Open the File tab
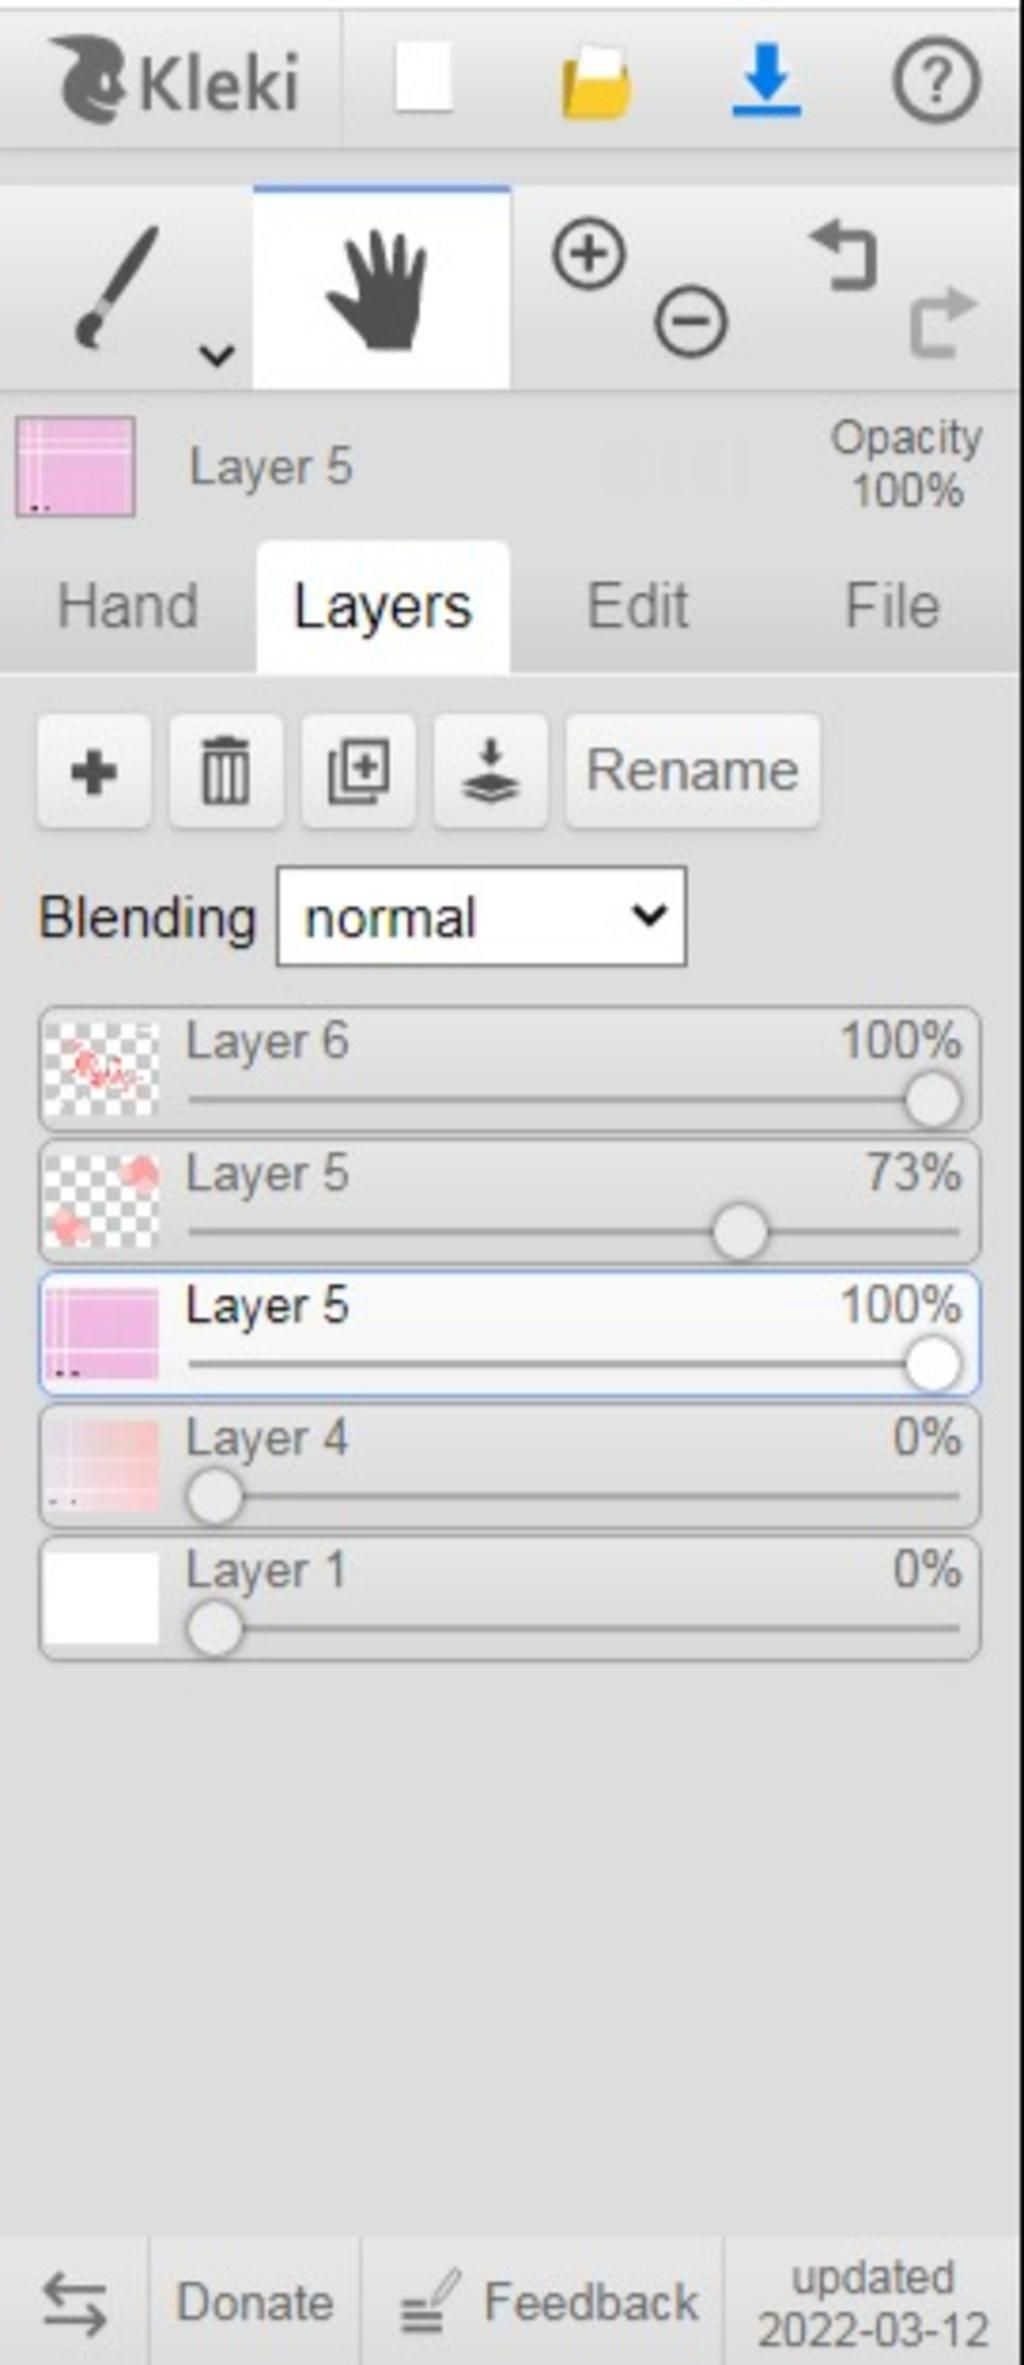Screen dimensions: 1024x2365 coord(892,606)
